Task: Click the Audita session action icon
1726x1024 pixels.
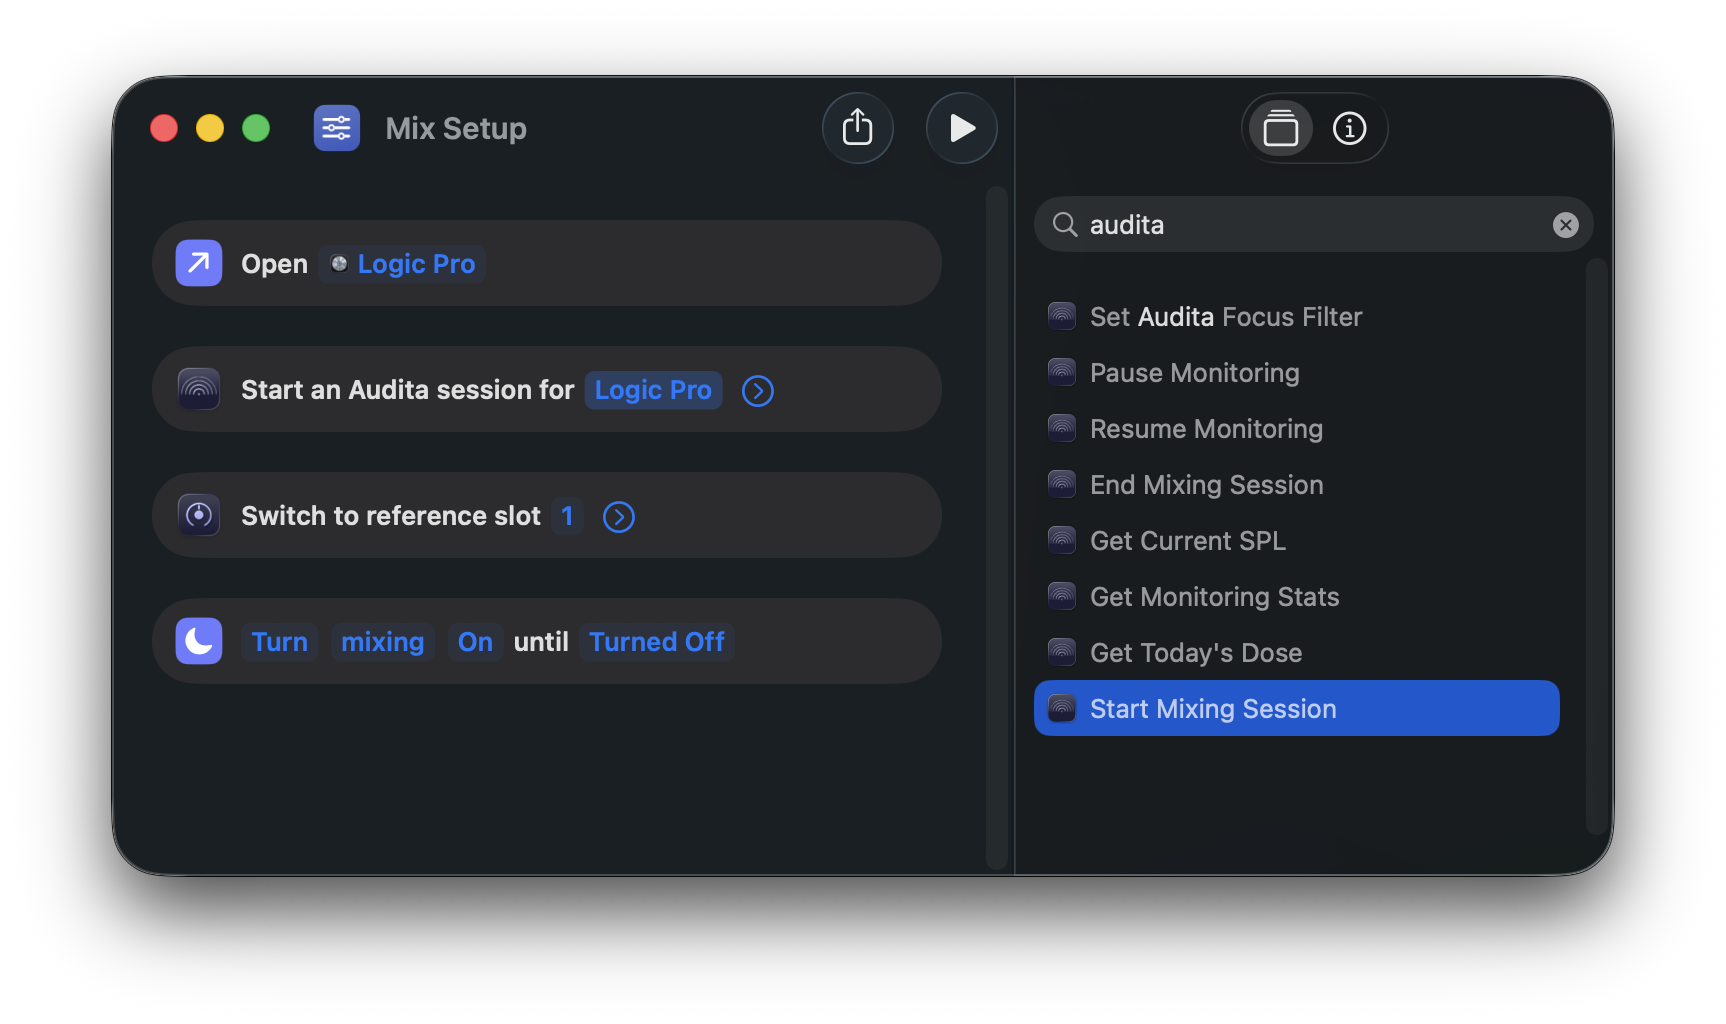Action: pos(199,389)
